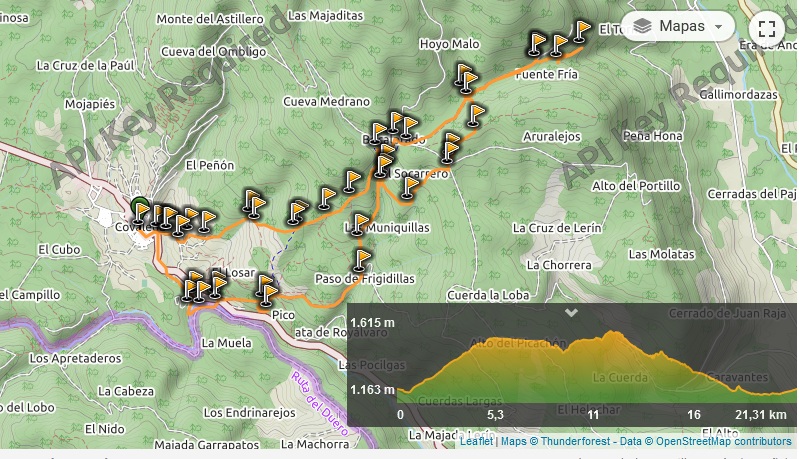
Task: Click the elevation profile peak point
Action: pyautogui.click(x=612, y=332)
